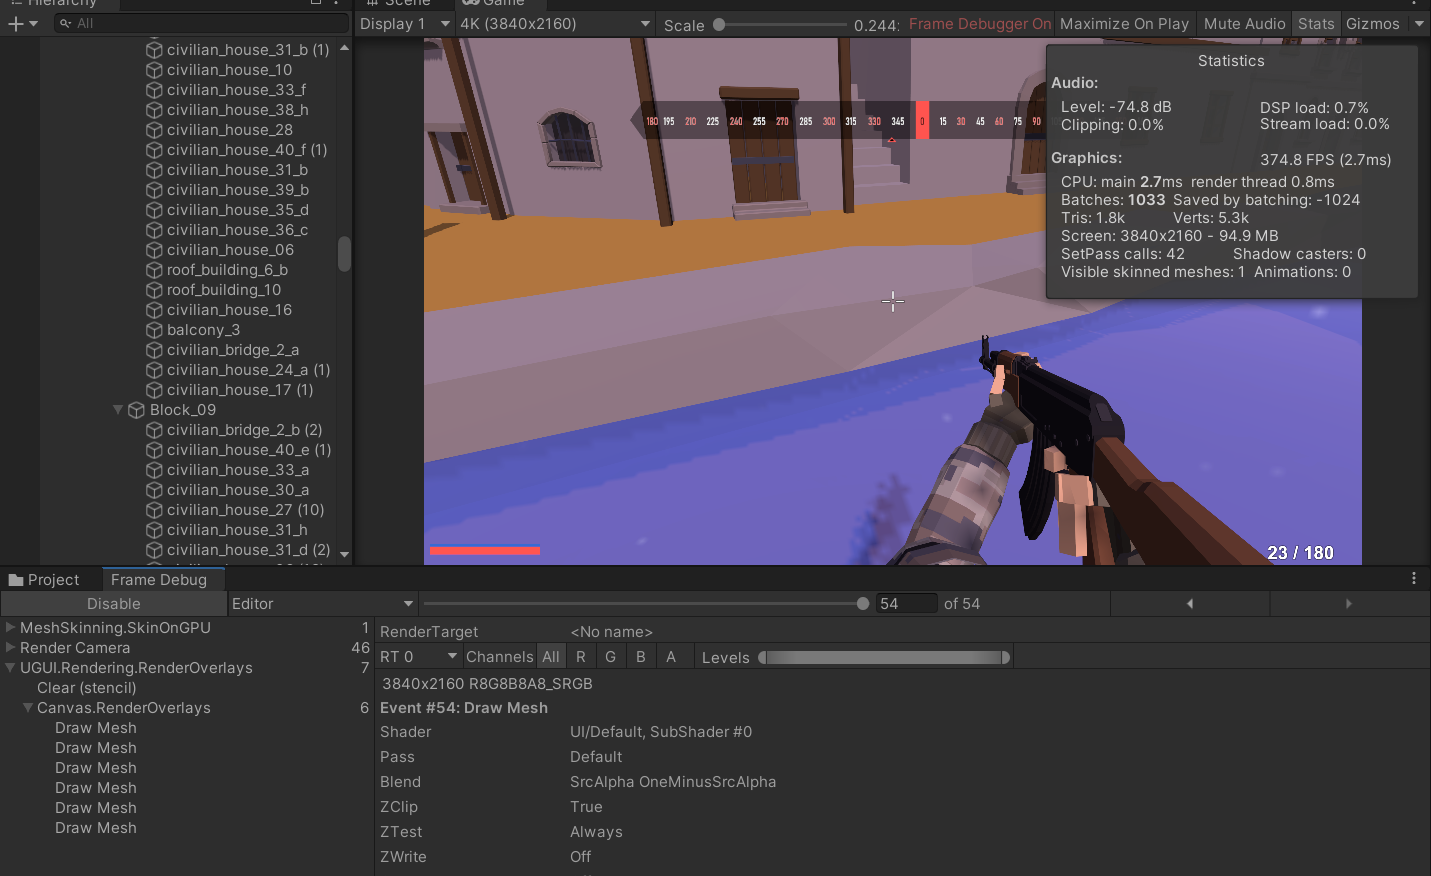Click Frame Debugger On label
This screenshot has width=1431, height=876.
coord(979,24)
